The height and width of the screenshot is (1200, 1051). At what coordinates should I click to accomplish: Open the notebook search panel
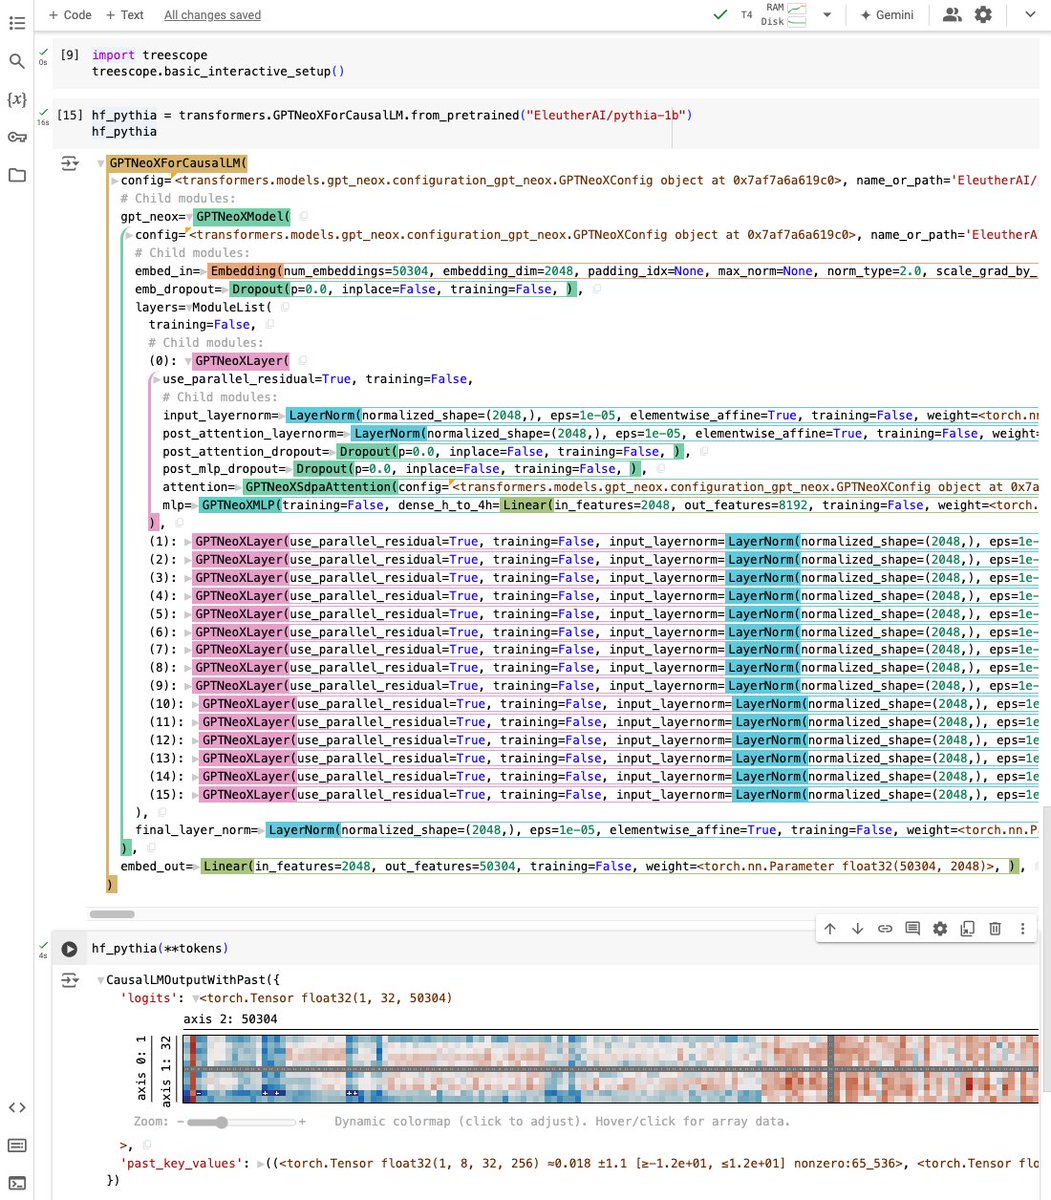pyautogui.click(x=17, y=61)
